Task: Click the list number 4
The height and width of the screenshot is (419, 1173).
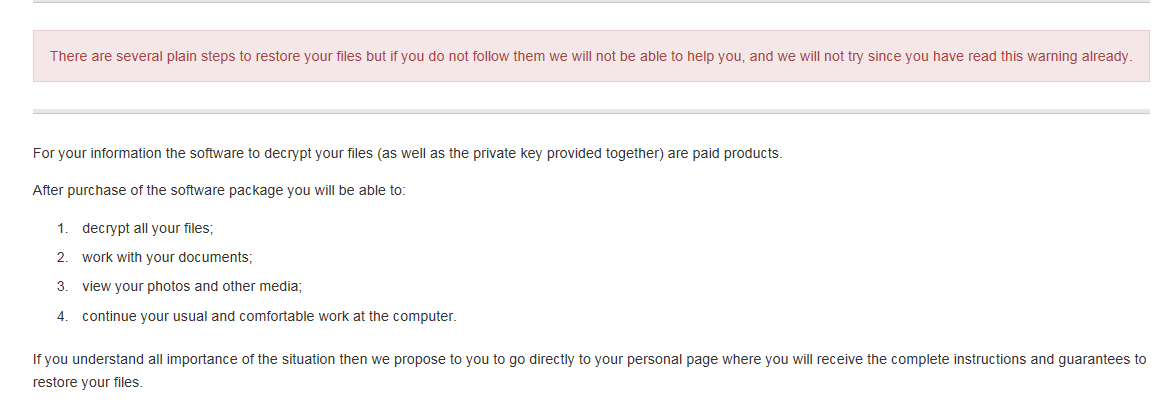Action: point(62,316)
